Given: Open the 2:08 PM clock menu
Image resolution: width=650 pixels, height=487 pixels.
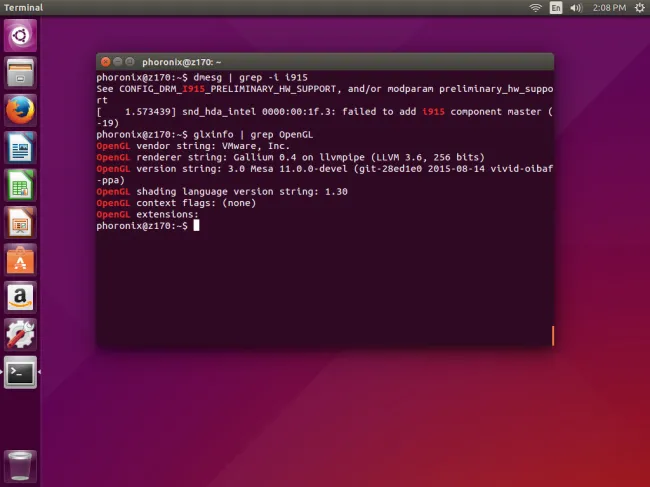Looking at the screenshot, I should tap(609, 7).
